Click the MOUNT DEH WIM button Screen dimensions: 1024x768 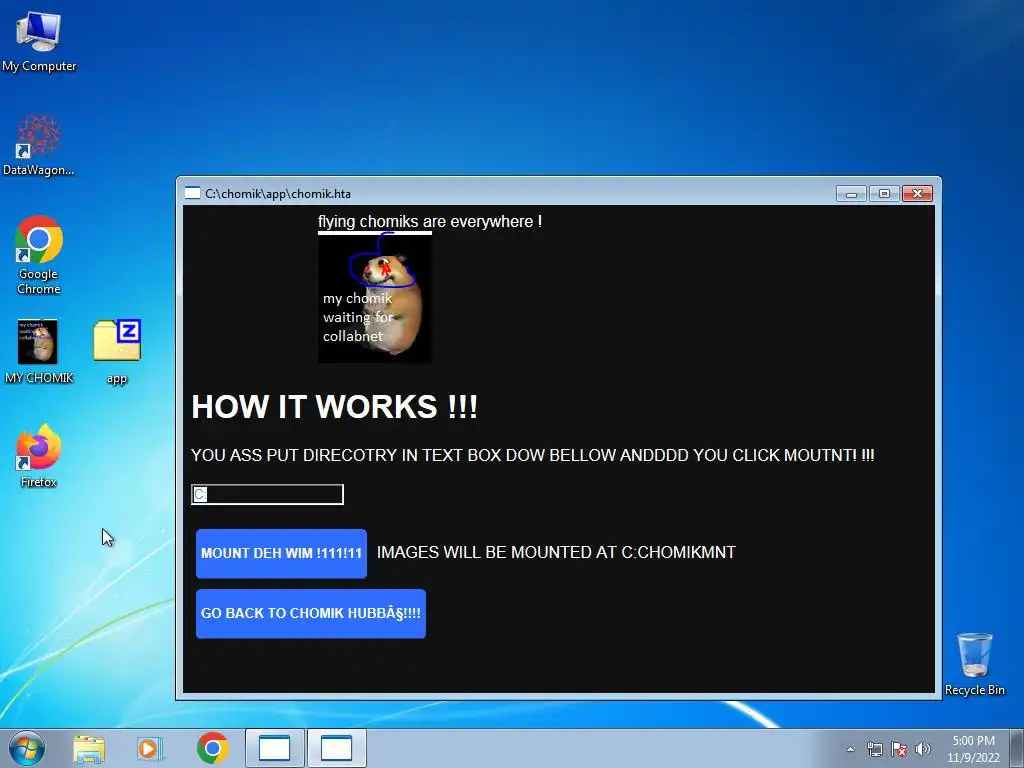[281, 553]
